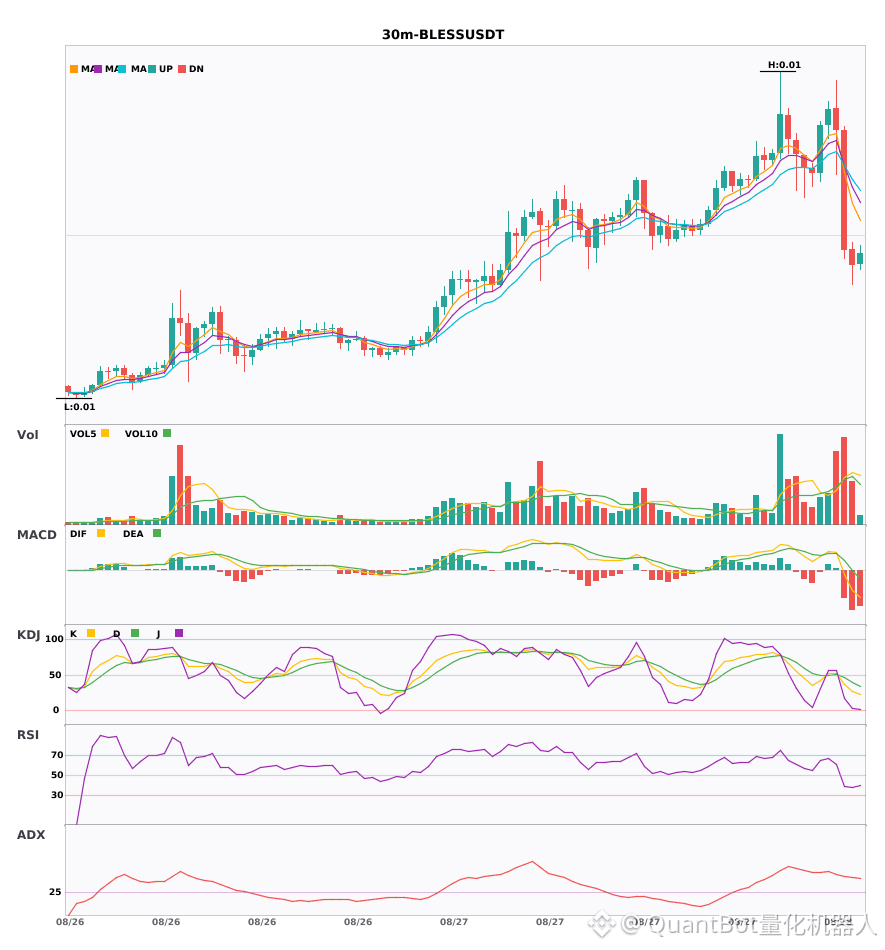Image resolution: width=885 pixels, height=950 pixels.
Task: Click the ADX axis value 25
Action: pos(55,892)
